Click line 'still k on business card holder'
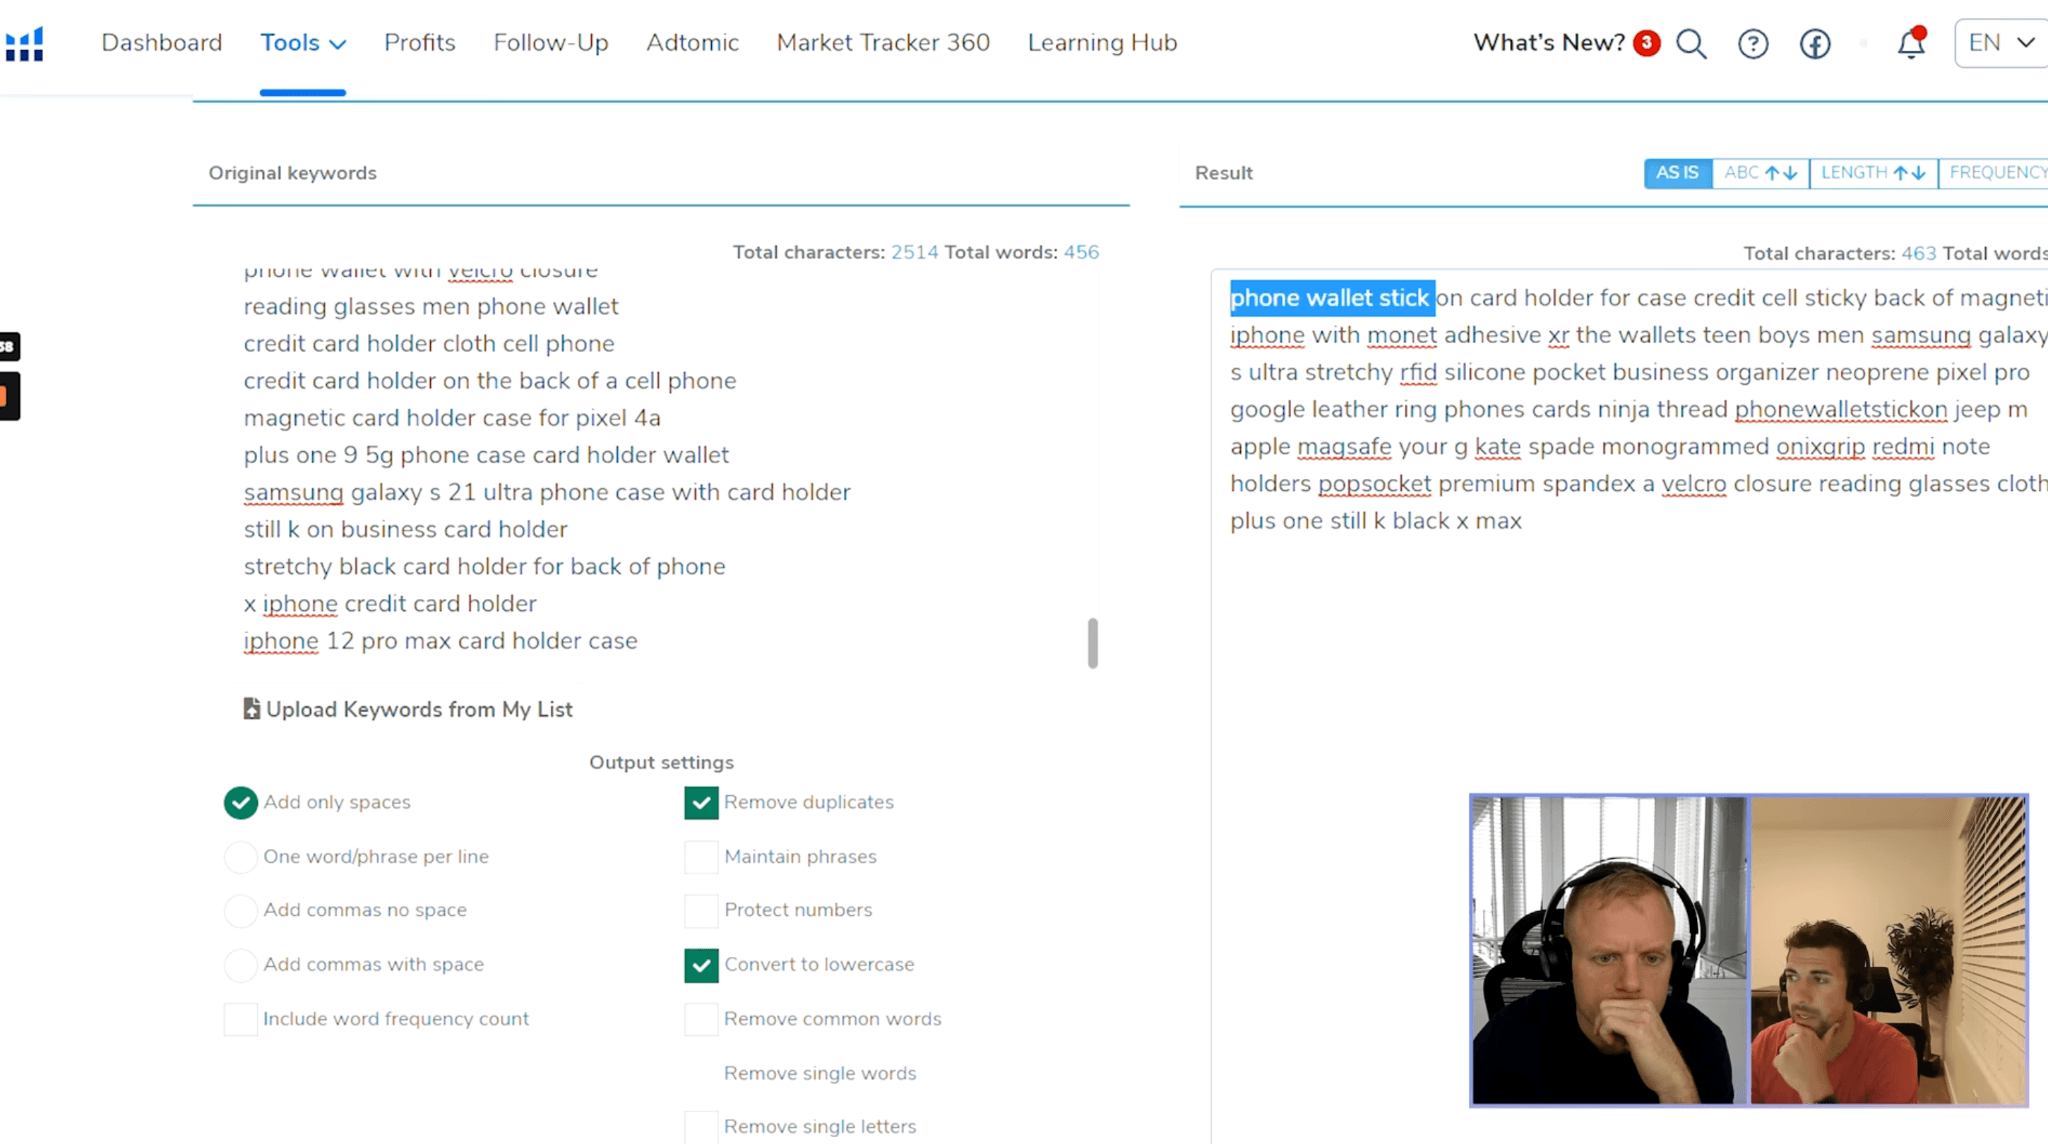 point(405,529)
